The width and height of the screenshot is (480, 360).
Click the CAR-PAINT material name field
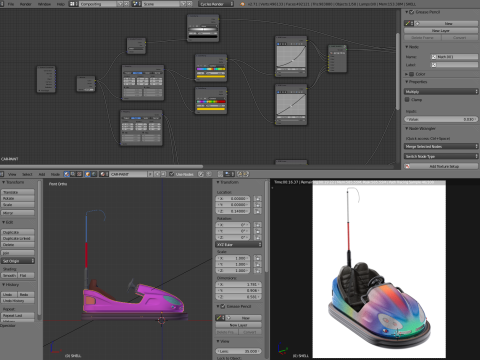point(128,174)
